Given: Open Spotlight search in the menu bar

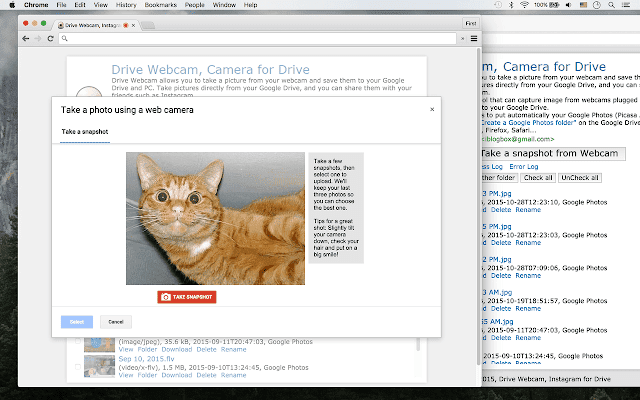Looking at the screenshot, I should point(611,5).
